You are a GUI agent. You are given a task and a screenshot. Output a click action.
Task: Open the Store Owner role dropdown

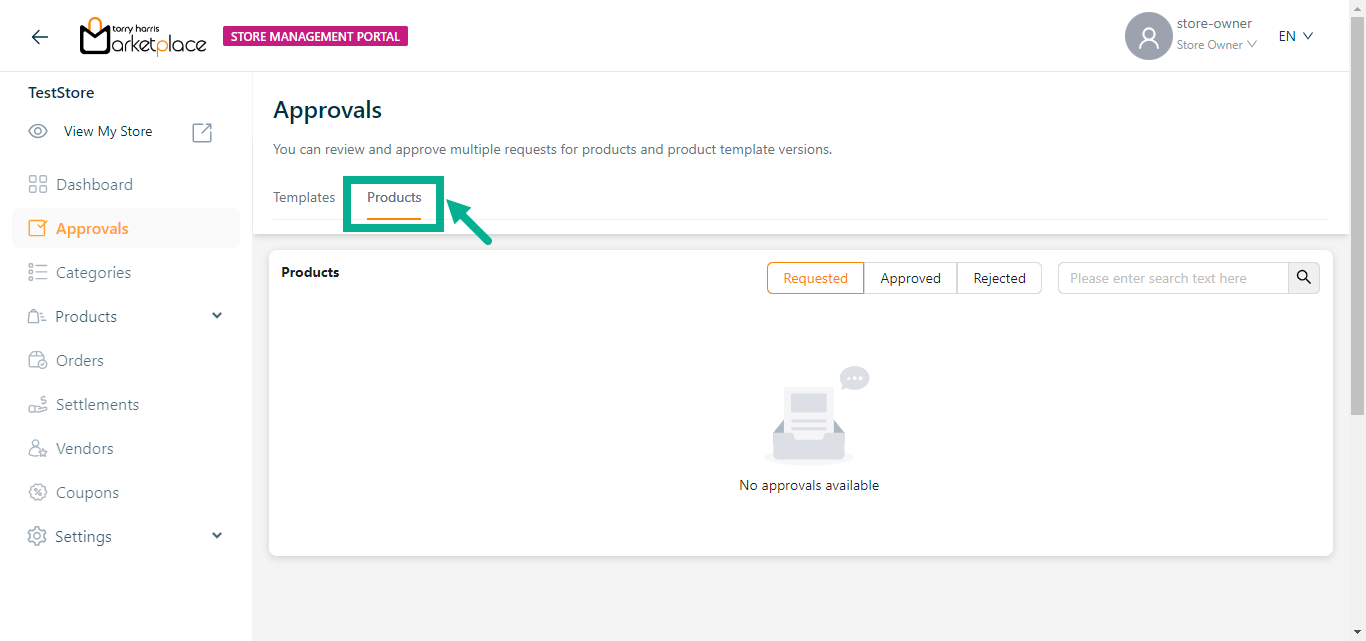(1216, 45)
